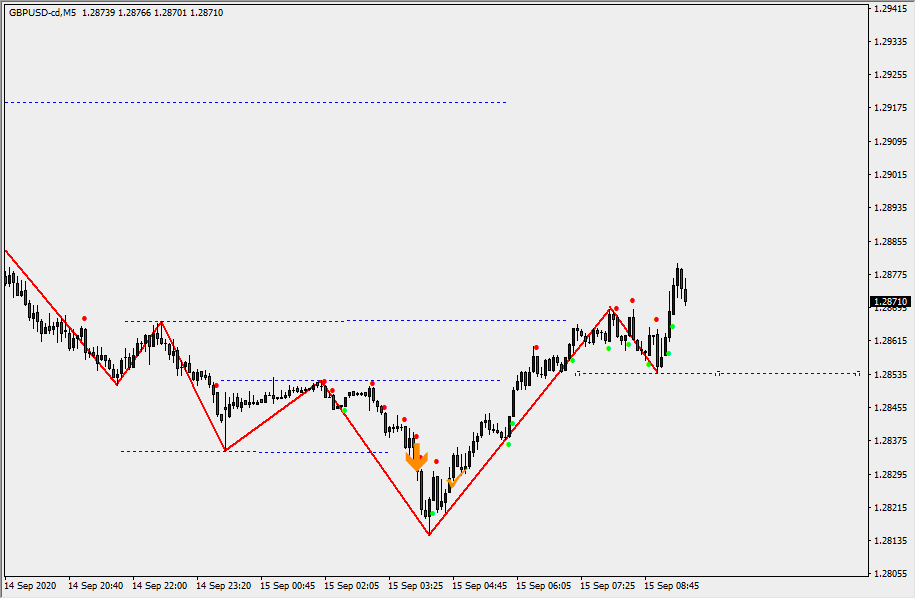Viewport: 916px width, 599px height.
Task: Click the 14 Sep 2020 date label
Action: [30, 585]
